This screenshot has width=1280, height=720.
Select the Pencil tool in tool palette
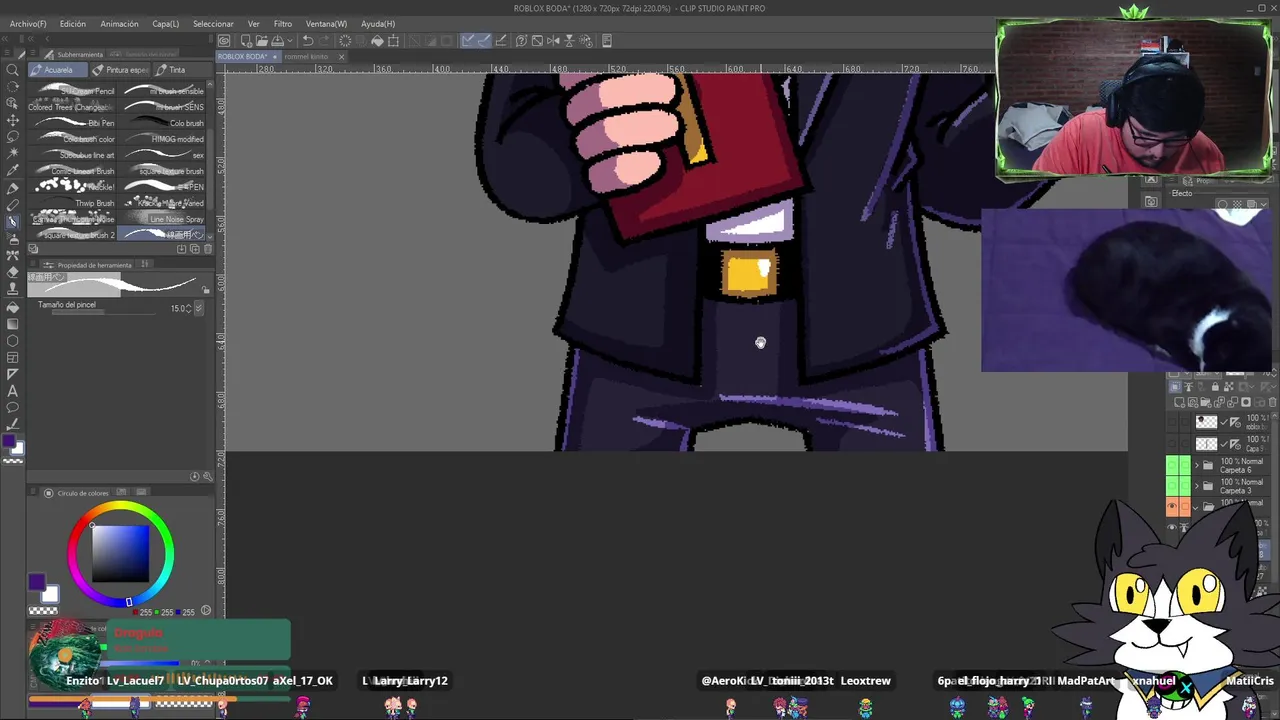[x=13, y=205]
